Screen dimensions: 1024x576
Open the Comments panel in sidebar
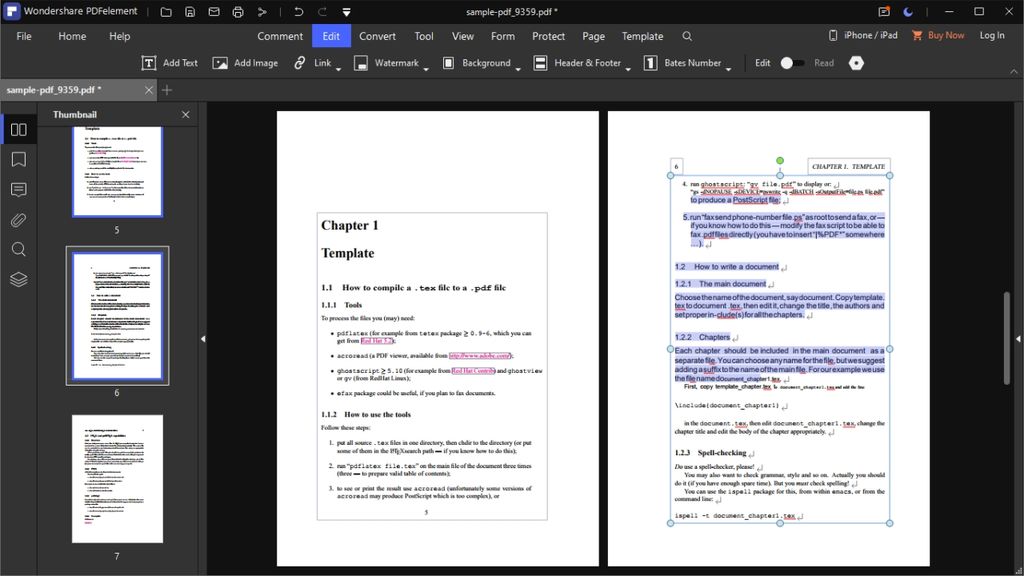coord(18,190)
